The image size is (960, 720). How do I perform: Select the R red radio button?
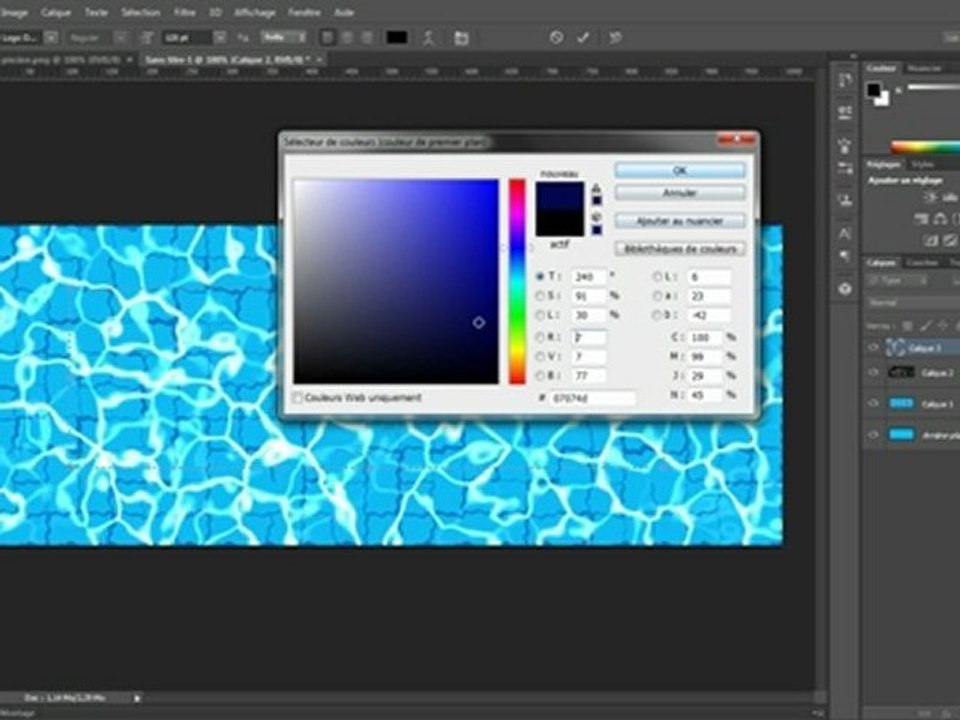(x=540, y=337)
